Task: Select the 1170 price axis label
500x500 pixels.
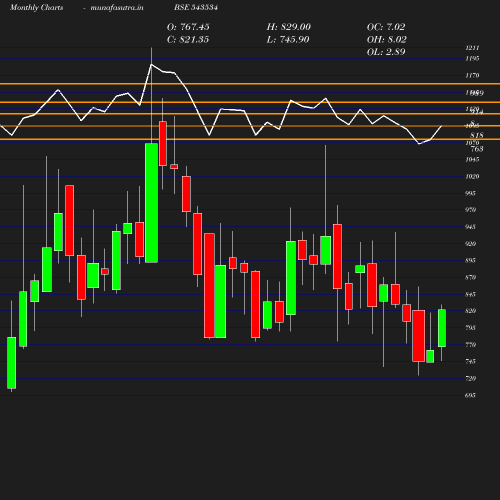Action: click(472, 76)
